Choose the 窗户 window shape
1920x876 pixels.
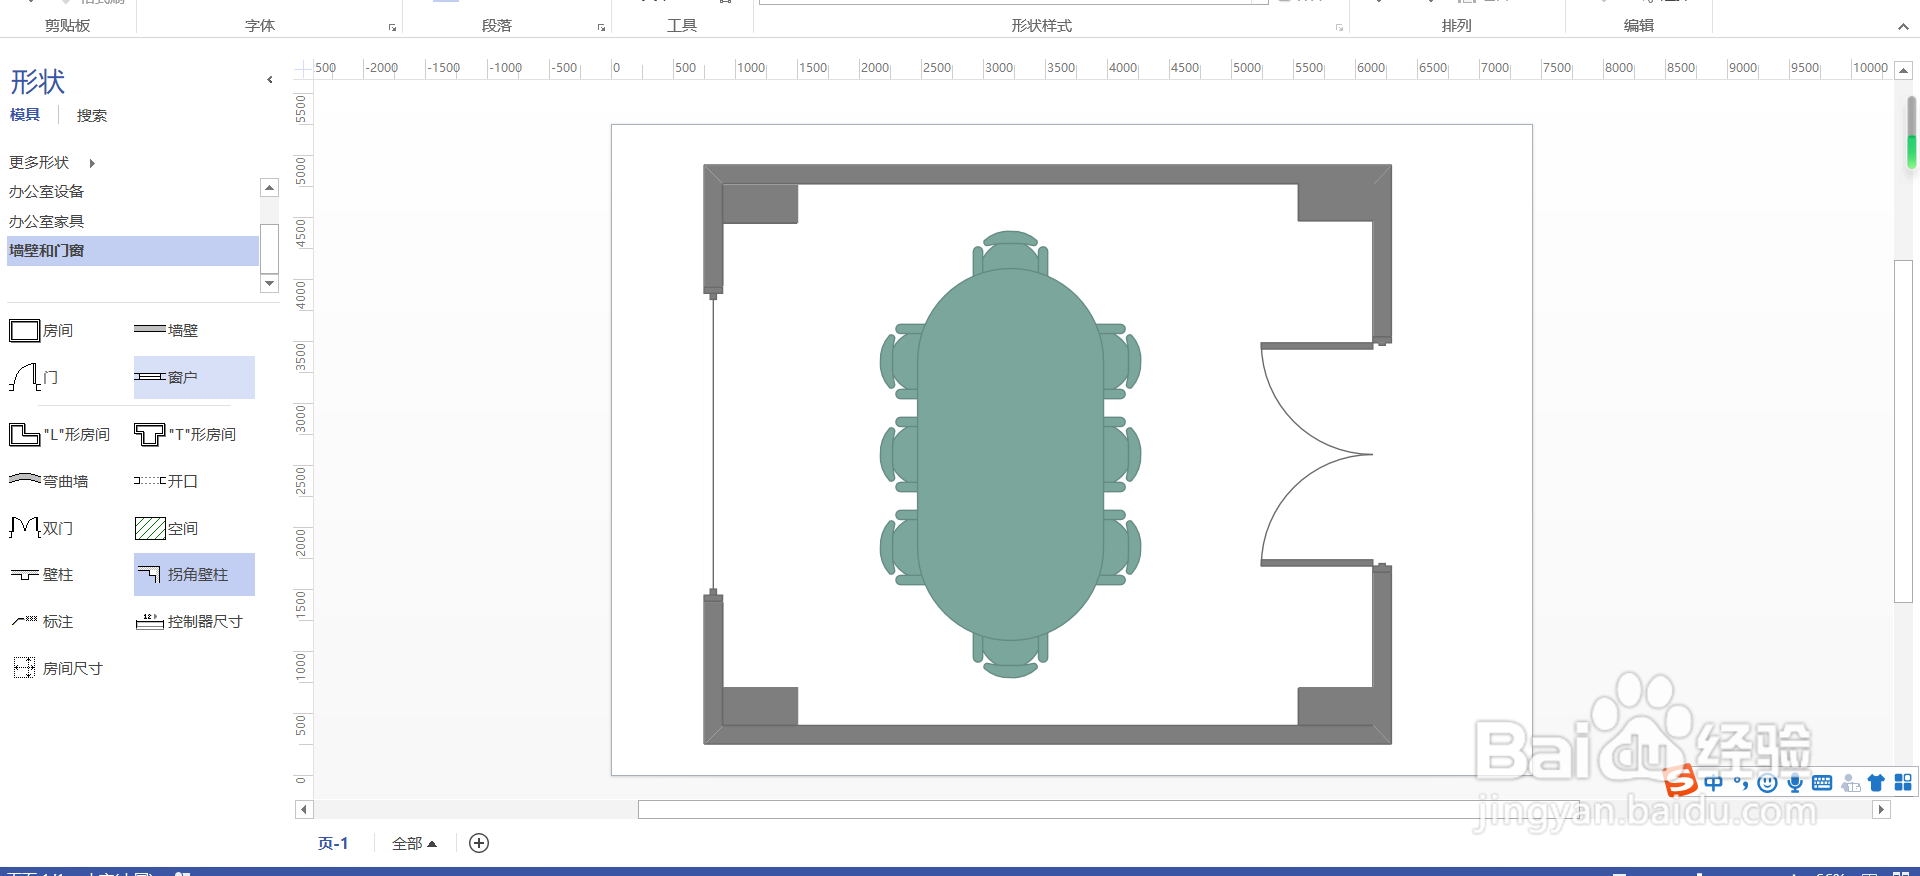click(194, 377)
